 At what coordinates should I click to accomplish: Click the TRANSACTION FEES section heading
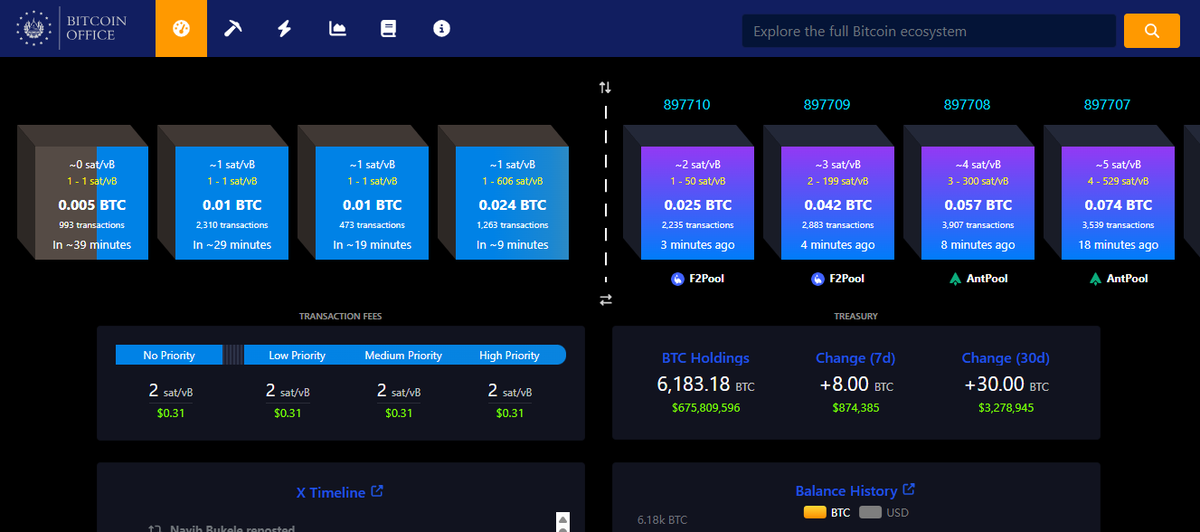pyautogui.click(x=341, y=316)
